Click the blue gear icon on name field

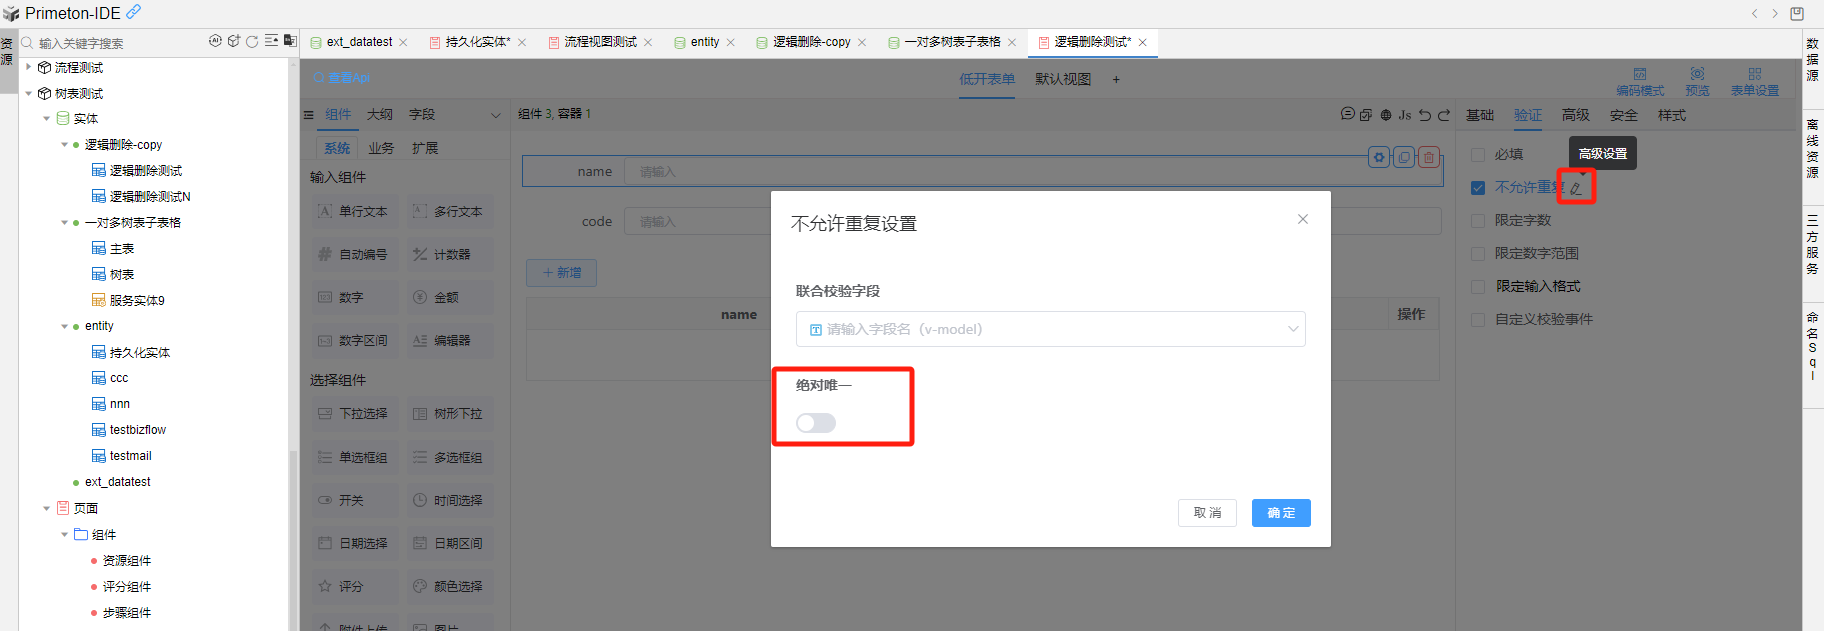tap(1379, 157)
